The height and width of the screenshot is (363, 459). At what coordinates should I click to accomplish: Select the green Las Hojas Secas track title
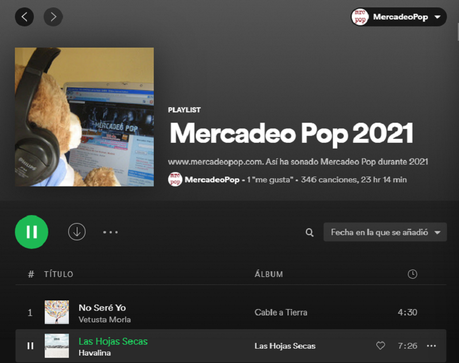pyautogui.click(x=113, y=341)
